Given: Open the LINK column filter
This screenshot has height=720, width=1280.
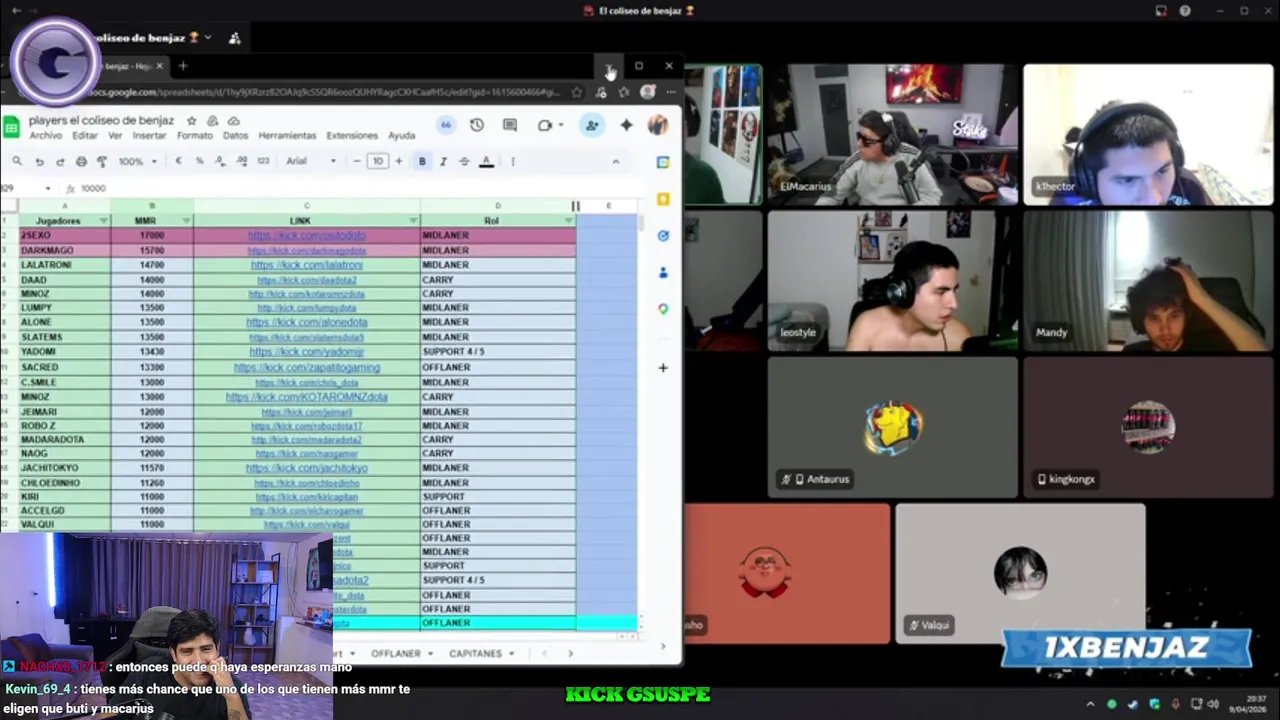Looking at the screenshot, I should (413, 221).
